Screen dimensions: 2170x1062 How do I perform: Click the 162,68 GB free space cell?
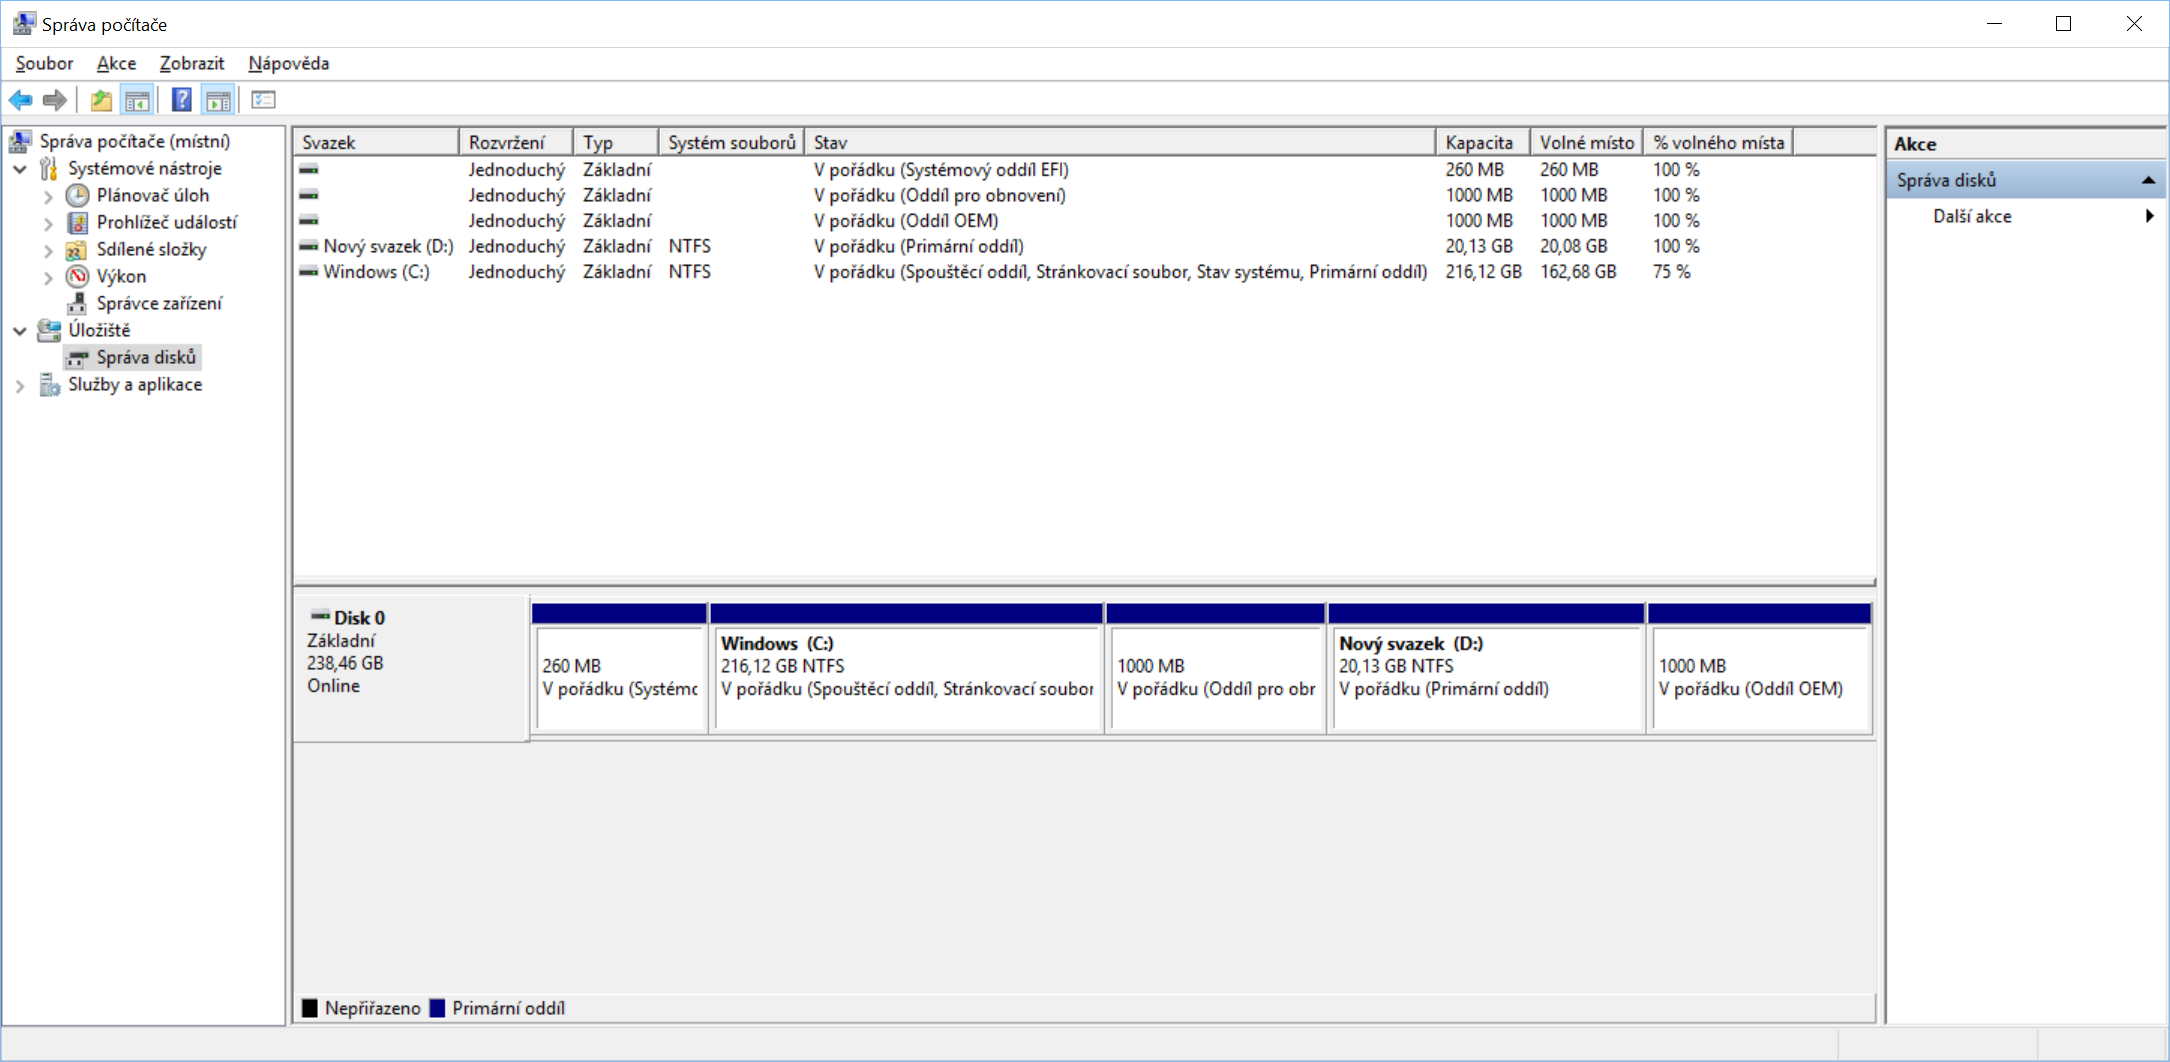pyautogui.click(x=1578, y=272)
